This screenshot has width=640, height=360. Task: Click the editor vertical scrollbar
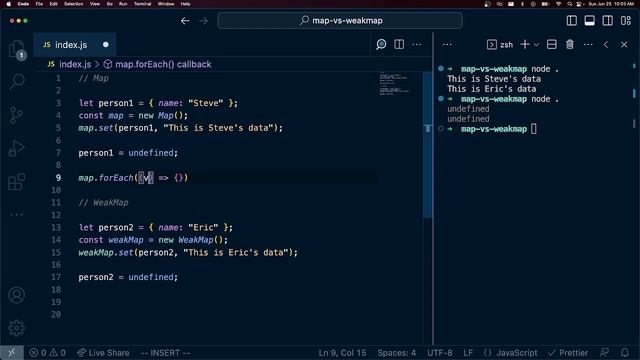pyautogui.click(x=427, y=146)
